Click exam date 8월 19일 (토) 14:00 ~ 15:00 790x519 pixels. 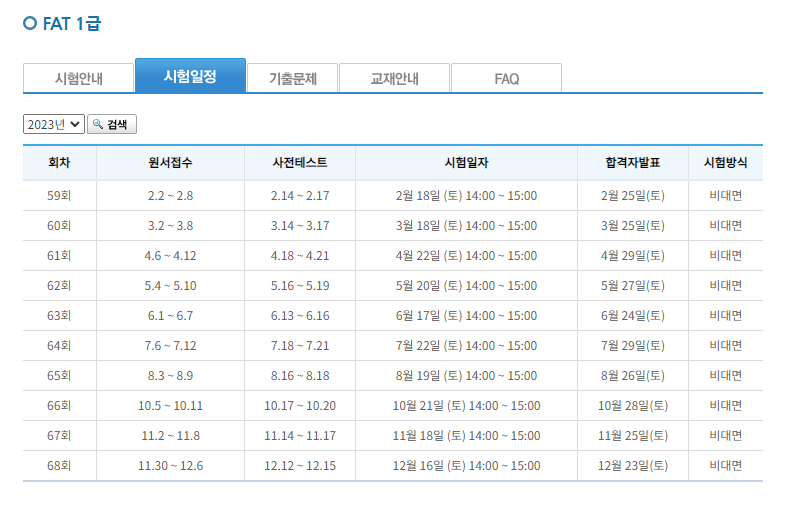pos(466,375)
